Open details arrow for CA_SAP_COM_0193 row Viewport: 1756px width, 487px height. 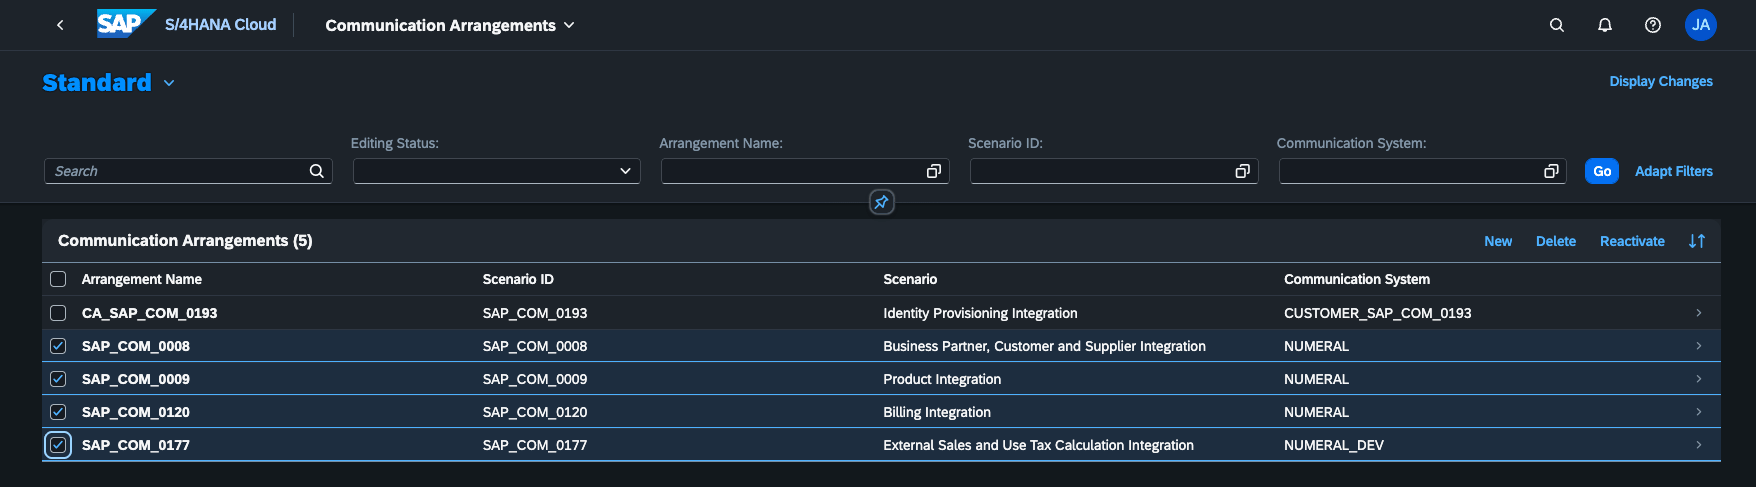point(1699,313)
